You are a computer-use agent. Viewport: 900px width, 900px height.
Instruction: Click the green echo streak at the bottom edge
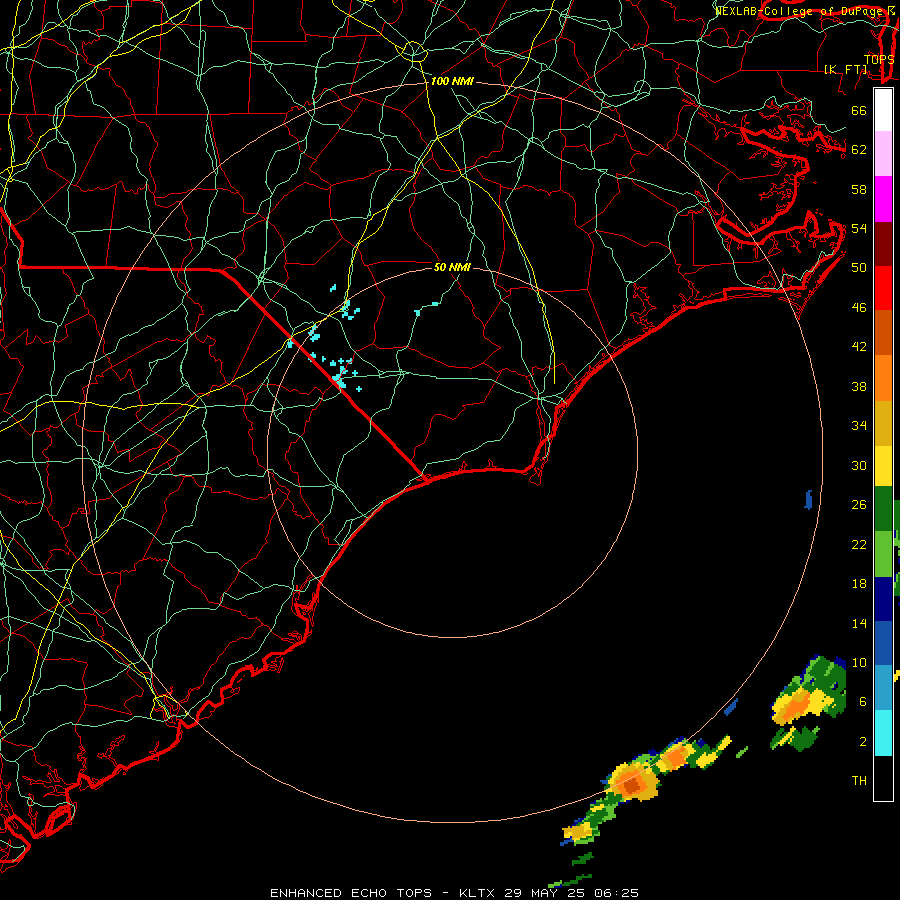571,881
